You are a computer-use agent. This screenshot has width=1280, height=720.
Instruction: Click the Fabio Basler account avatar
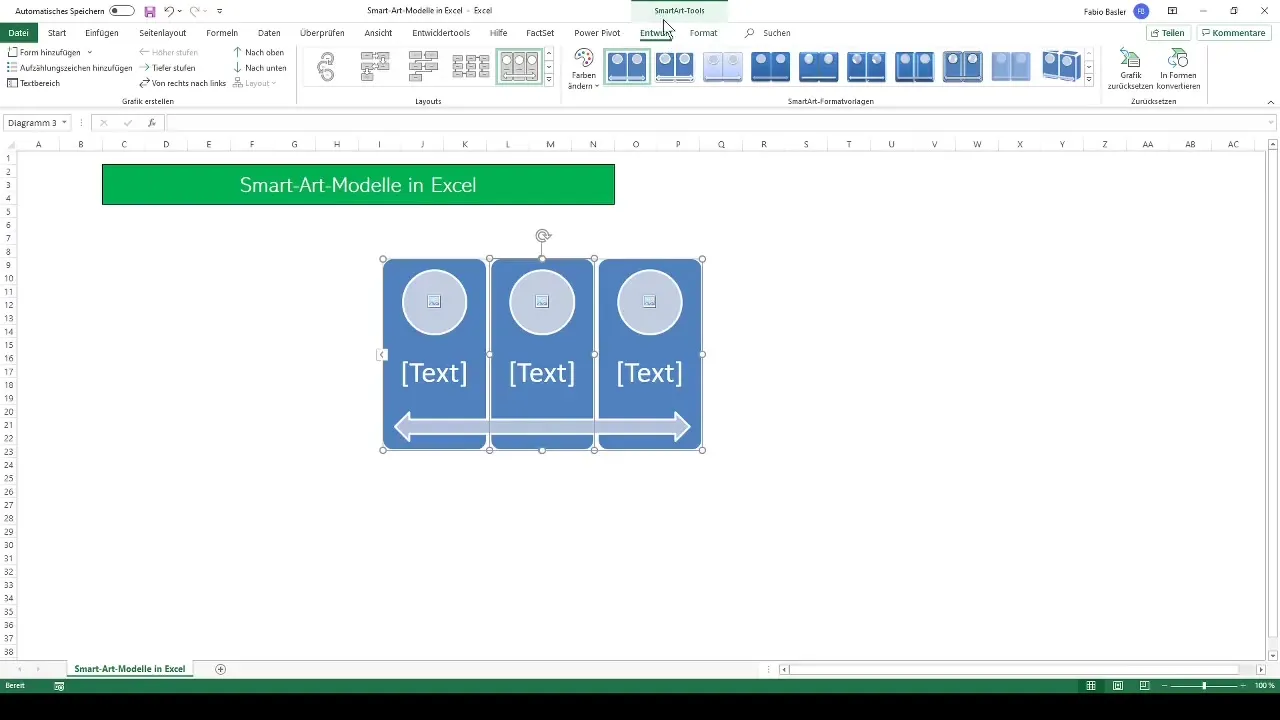pos(1141,11)
